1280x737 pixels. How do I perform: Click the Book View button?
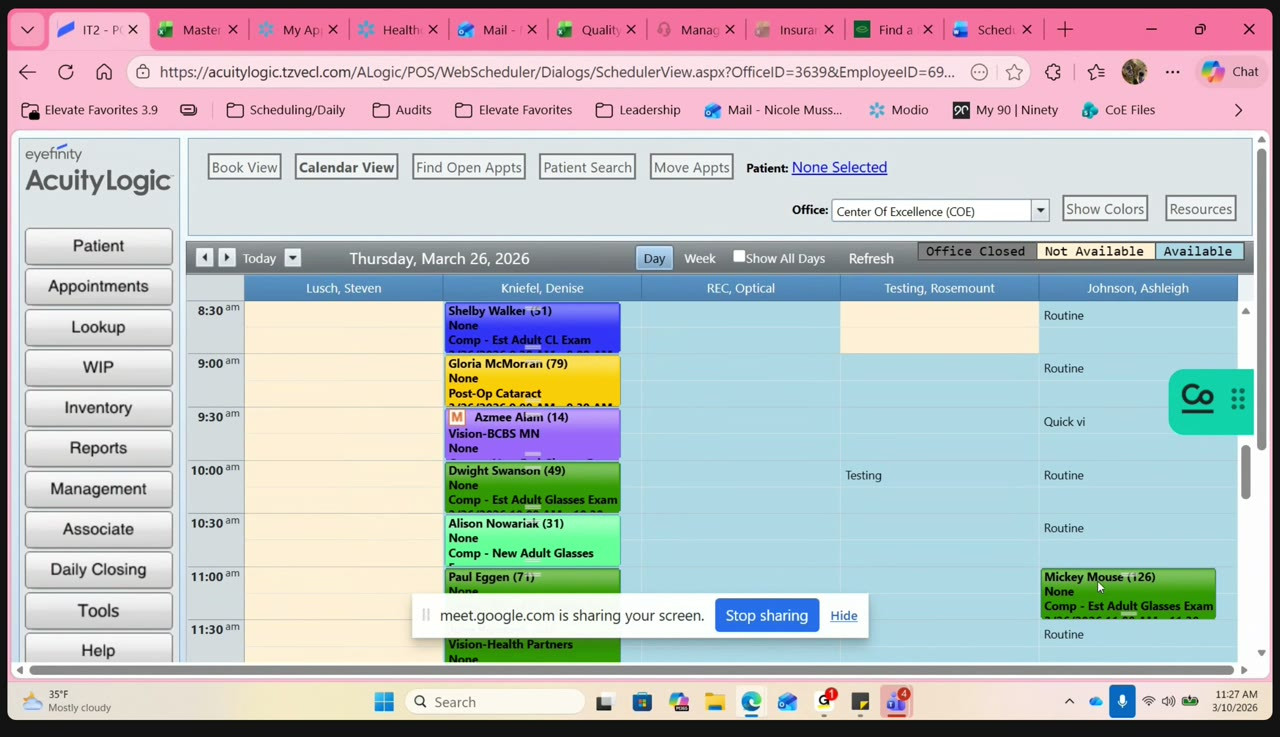pos(244,167)
